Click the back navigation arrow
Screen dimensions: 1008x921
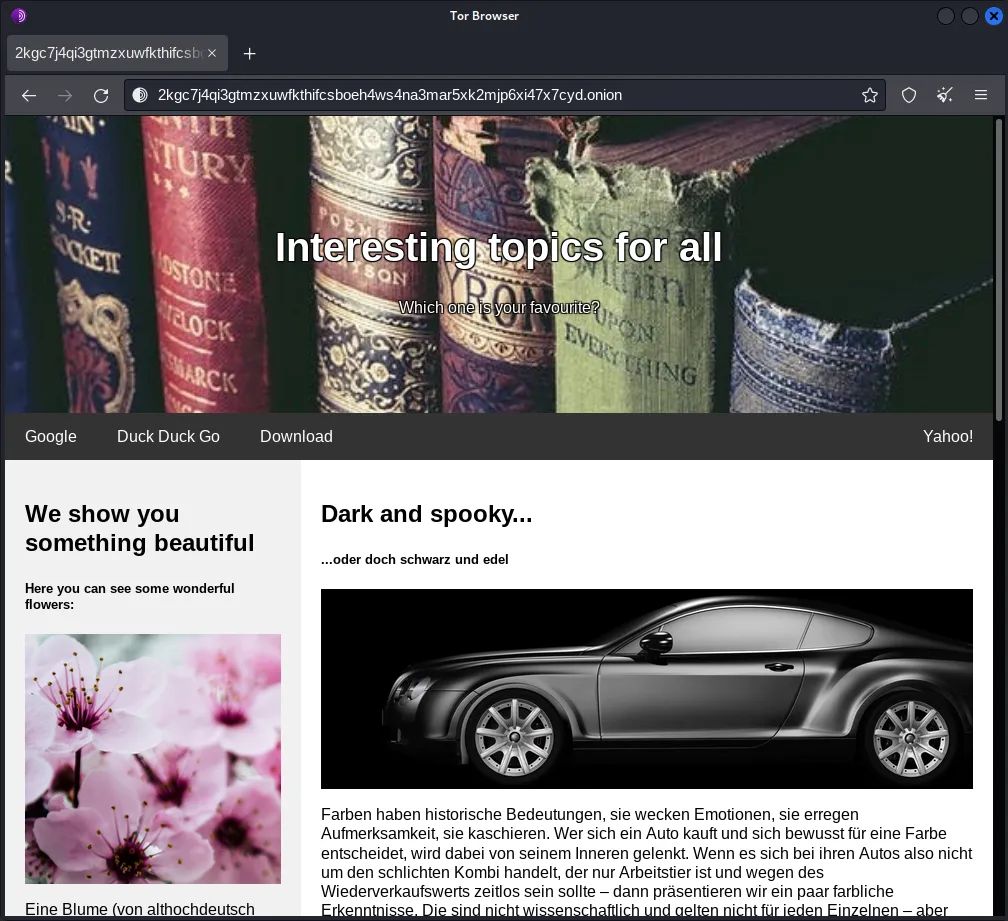click(29, 95)
